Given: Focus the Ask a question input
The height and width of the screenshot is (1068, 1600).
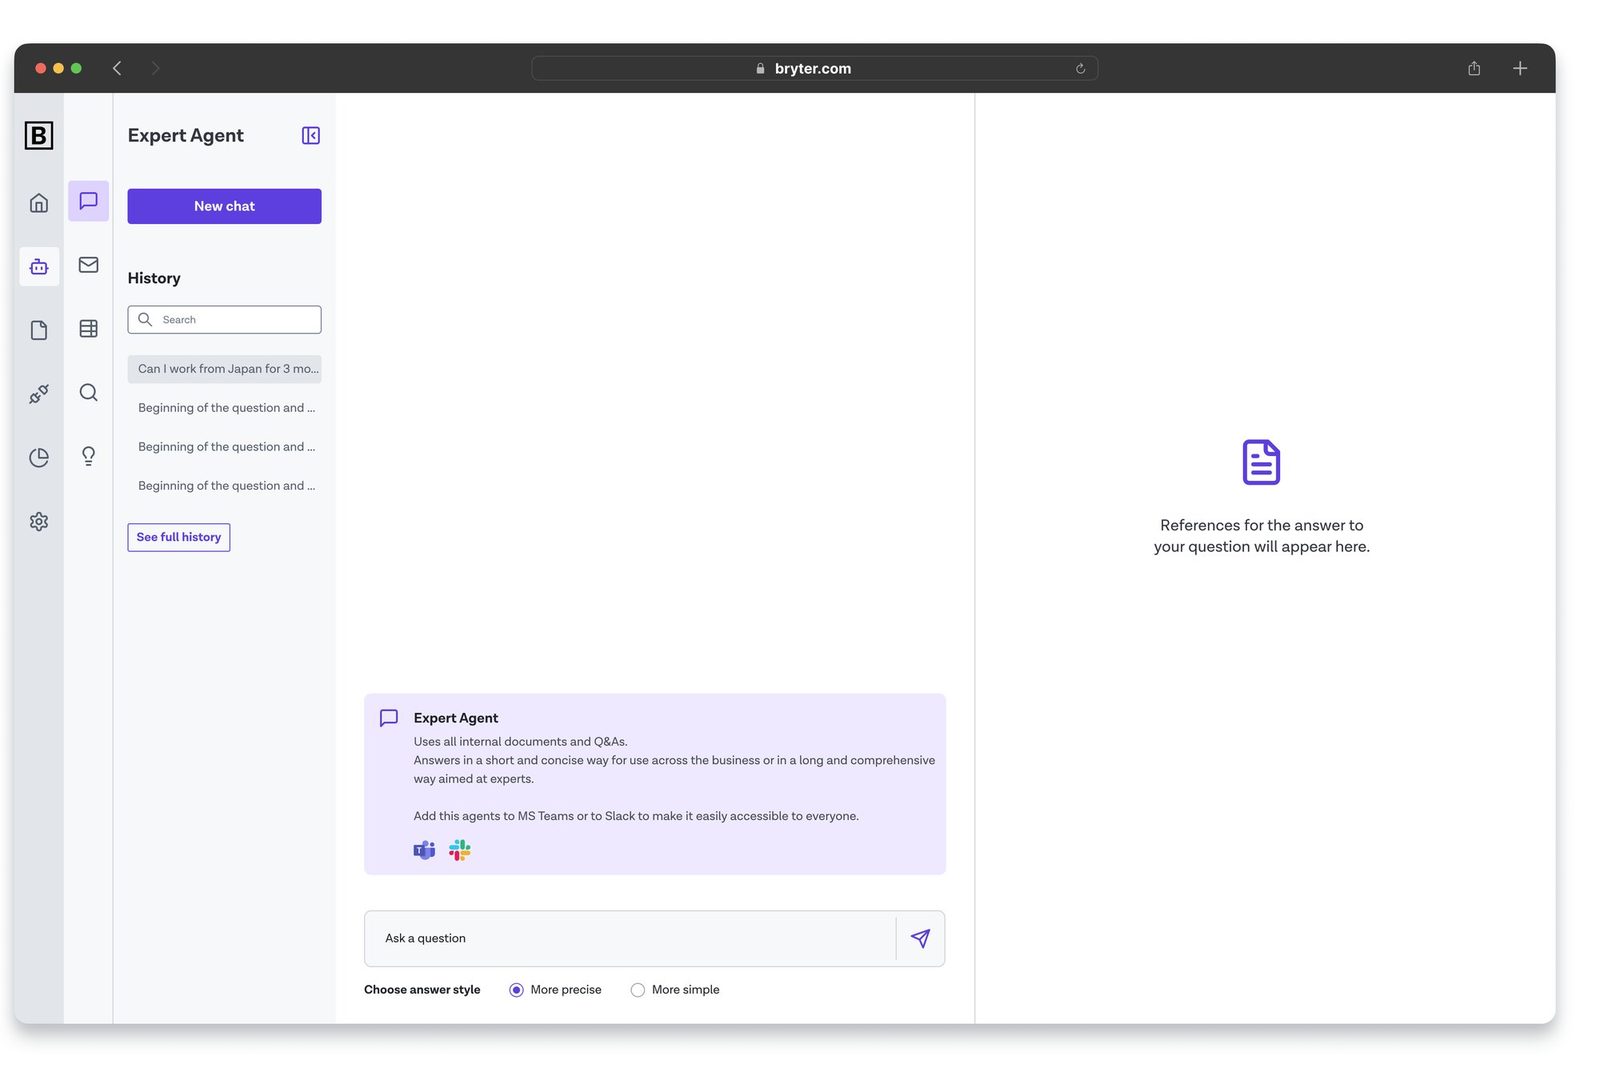Looking at the screenshot, I should (631, 939).
